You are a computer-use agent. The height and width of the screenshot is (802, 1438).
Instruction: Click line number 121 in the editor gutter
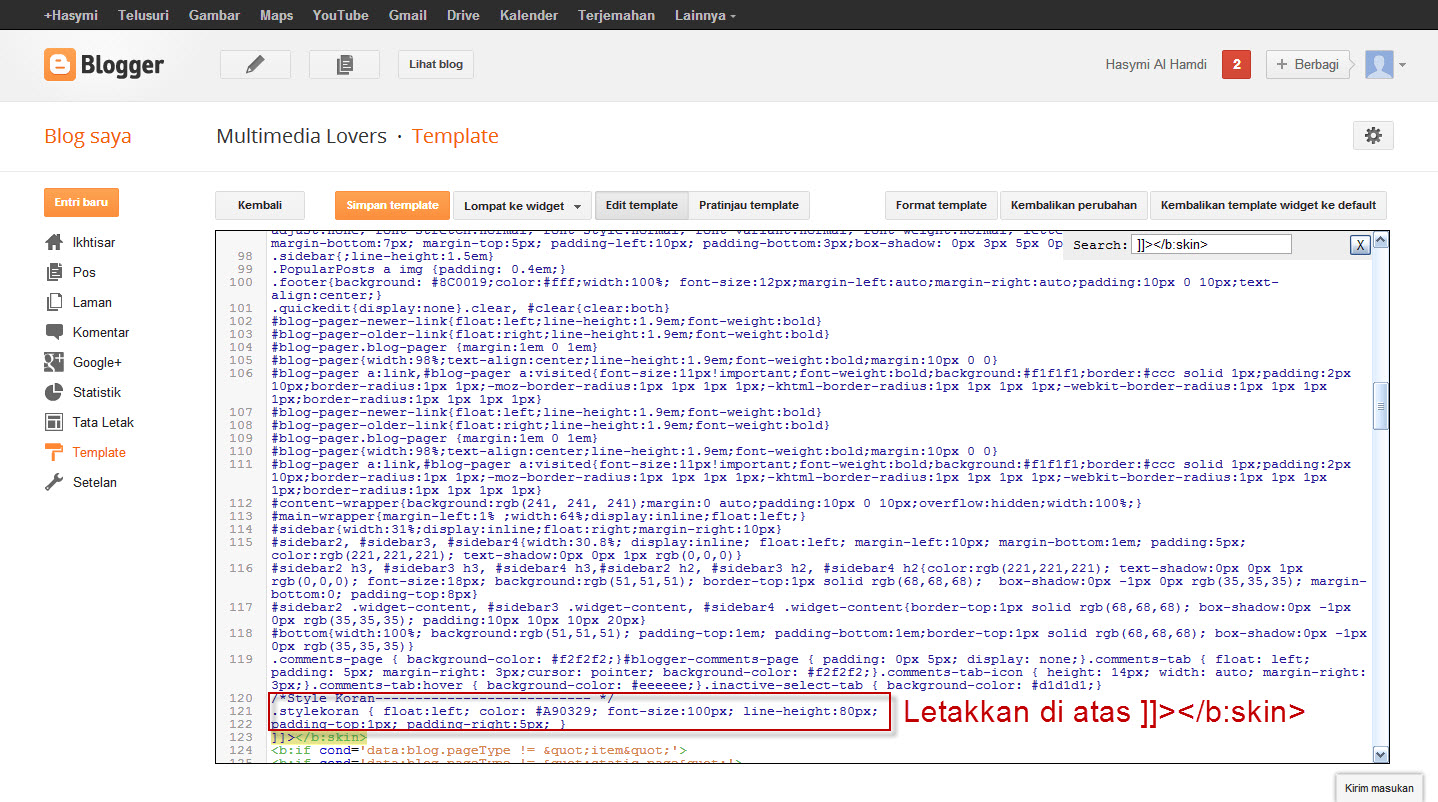pyautogui.click(x=241, y=711)
